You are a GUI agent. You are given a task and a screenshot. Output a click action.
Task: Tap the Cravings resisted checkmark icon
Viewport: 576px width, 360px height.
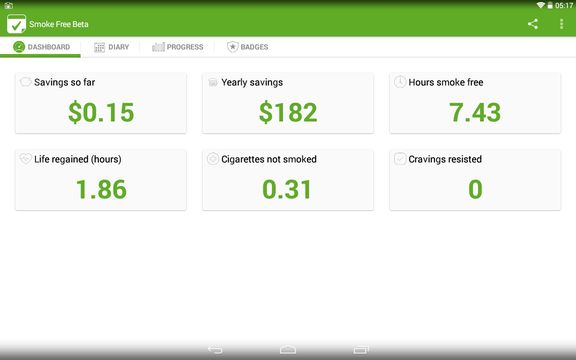[400, 159]
